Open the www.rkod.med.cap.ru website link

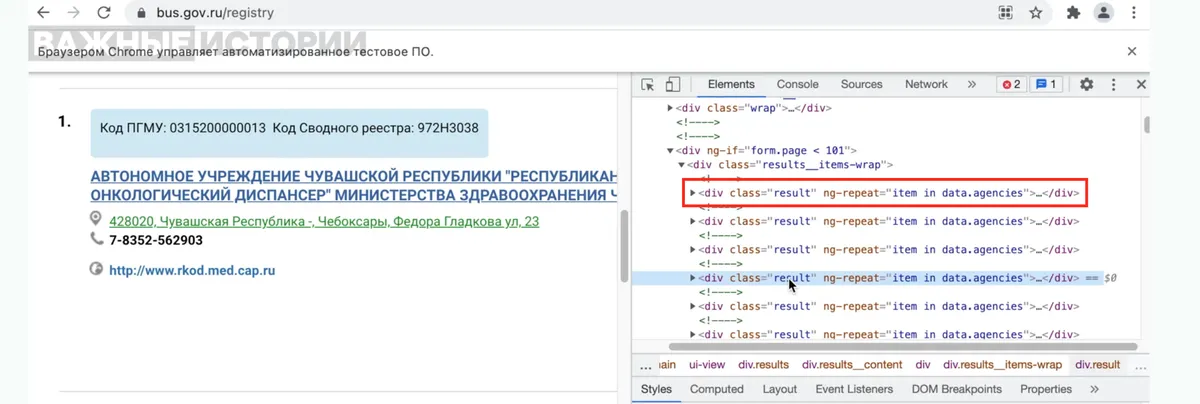click(192, 270)
